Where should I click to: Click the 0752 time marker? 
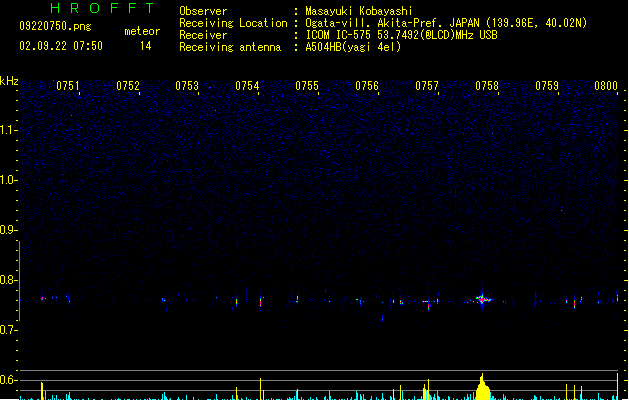coord(128,86)
